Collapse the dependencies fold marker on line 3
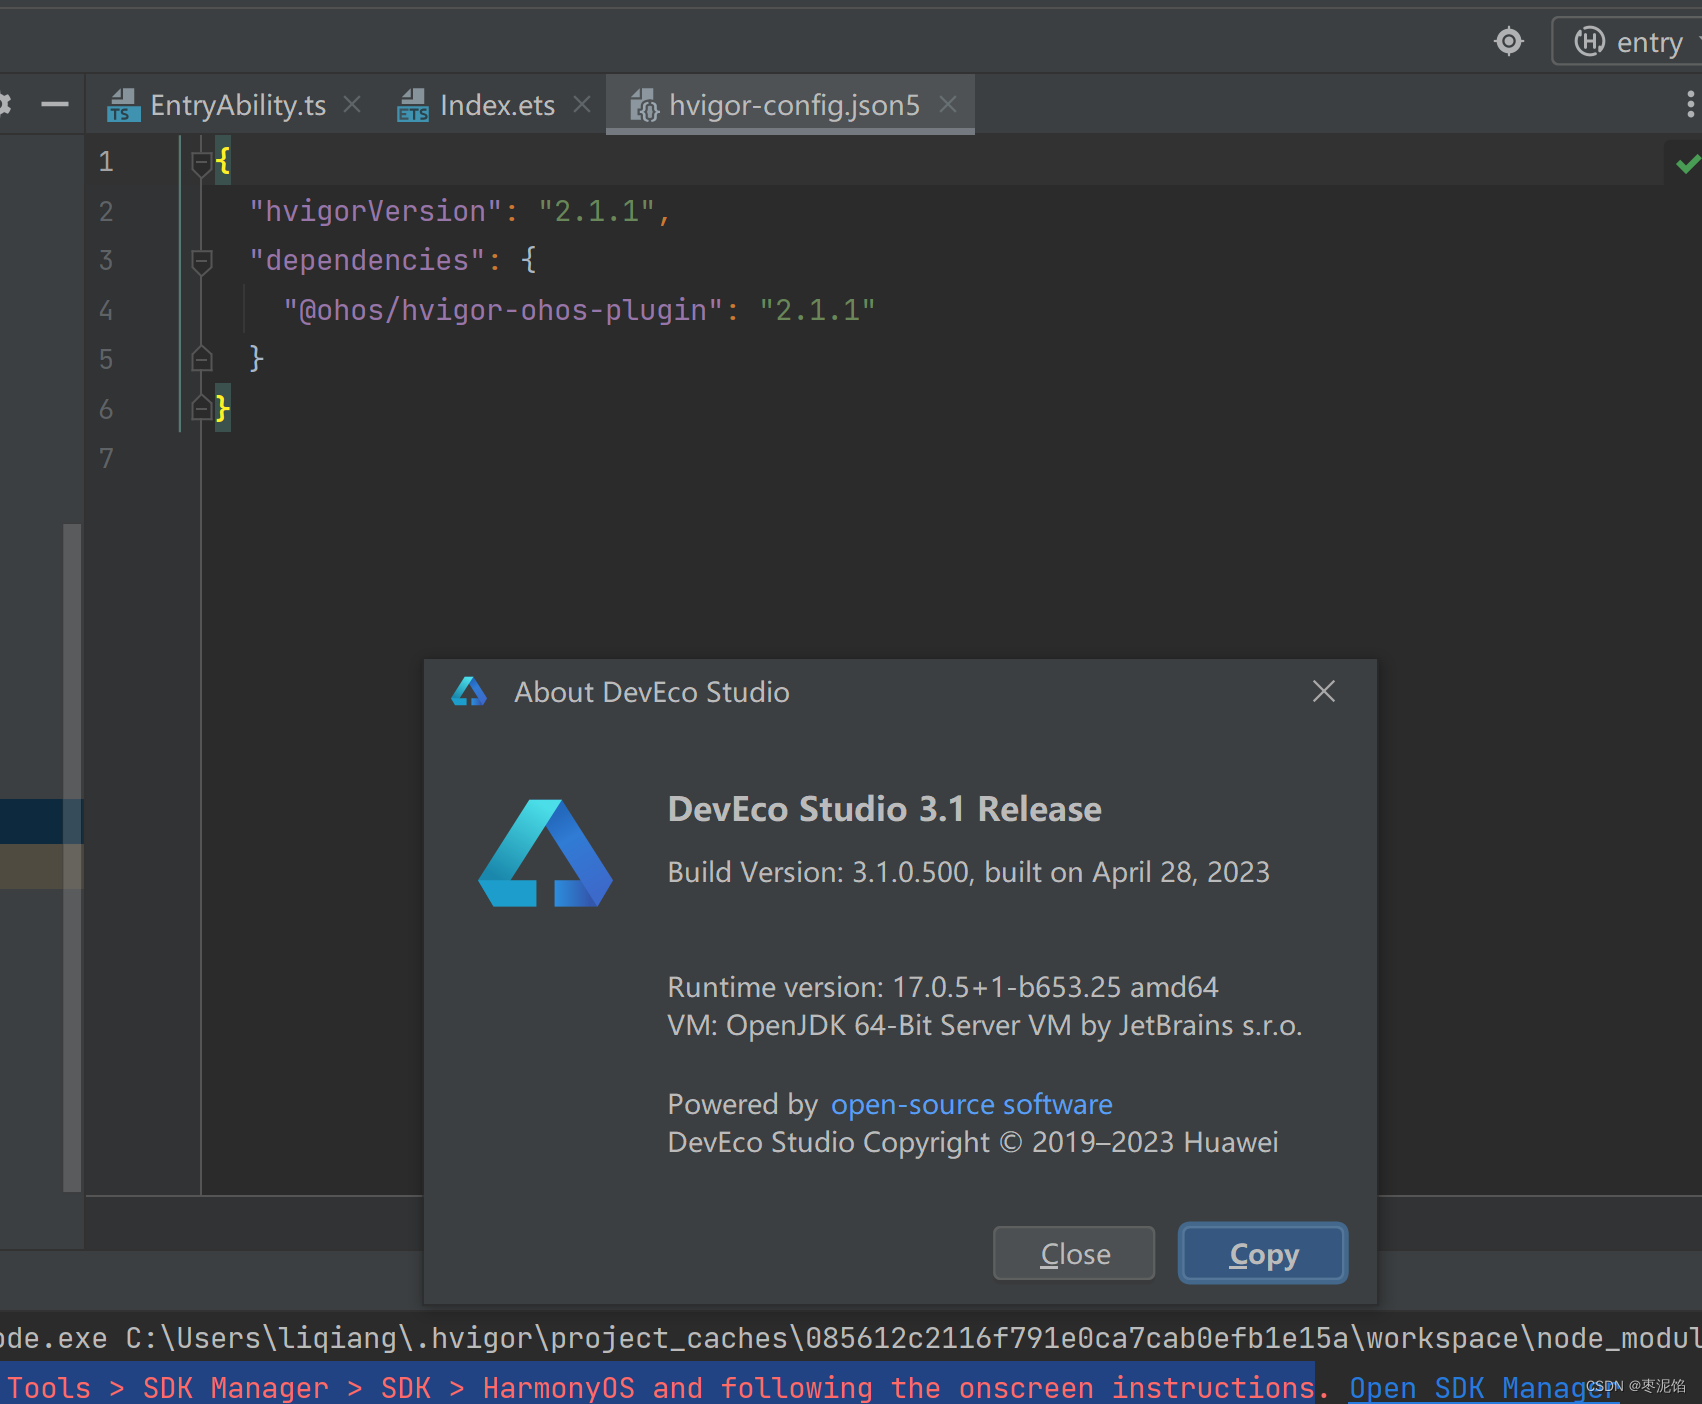Screen dimensions: 1702x1404 201,261
